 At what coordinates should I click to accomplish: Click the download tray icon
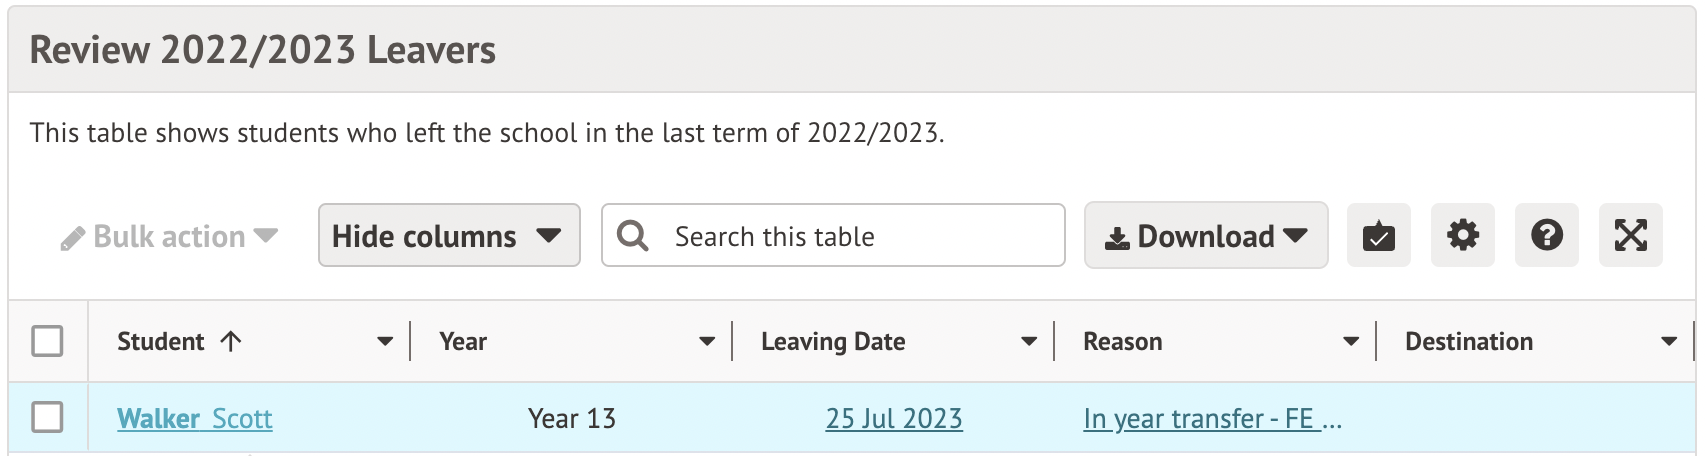click(1117, 238)
